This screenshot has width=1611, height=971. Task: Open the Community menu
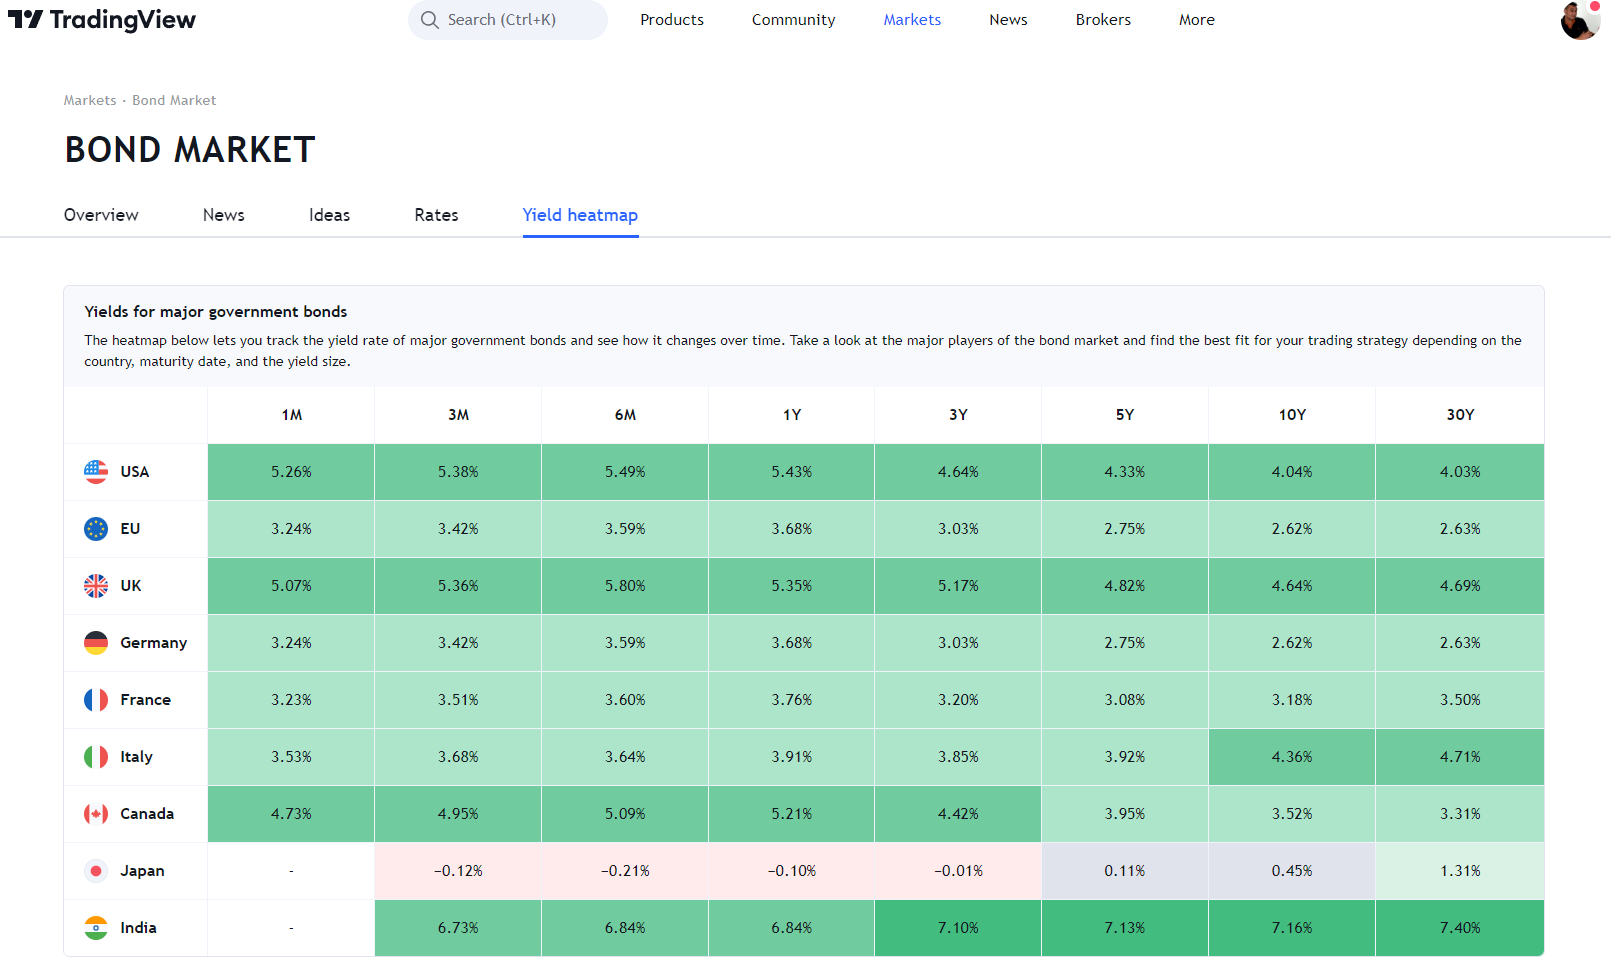click(x=793, y=19)
